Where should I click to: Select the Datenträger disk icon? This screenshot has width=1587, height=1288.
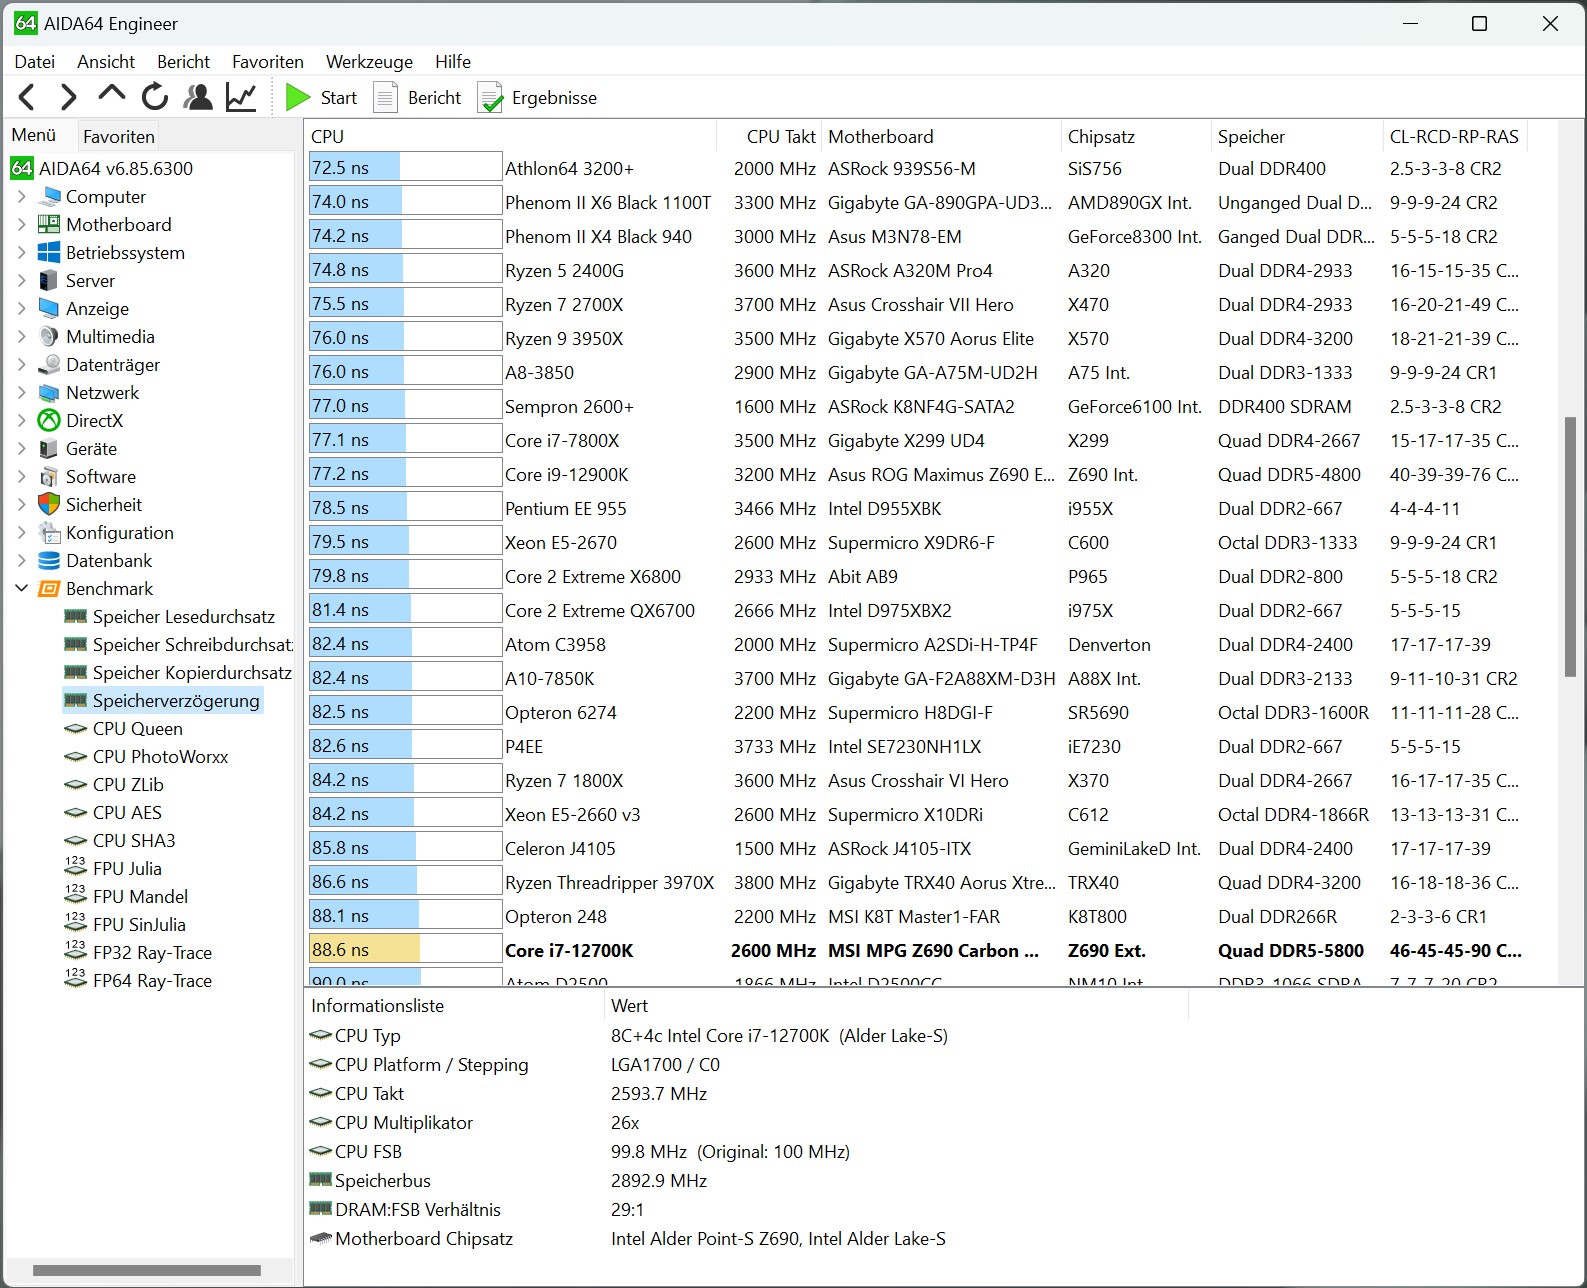pyautogui.click(x=49, y=365)
